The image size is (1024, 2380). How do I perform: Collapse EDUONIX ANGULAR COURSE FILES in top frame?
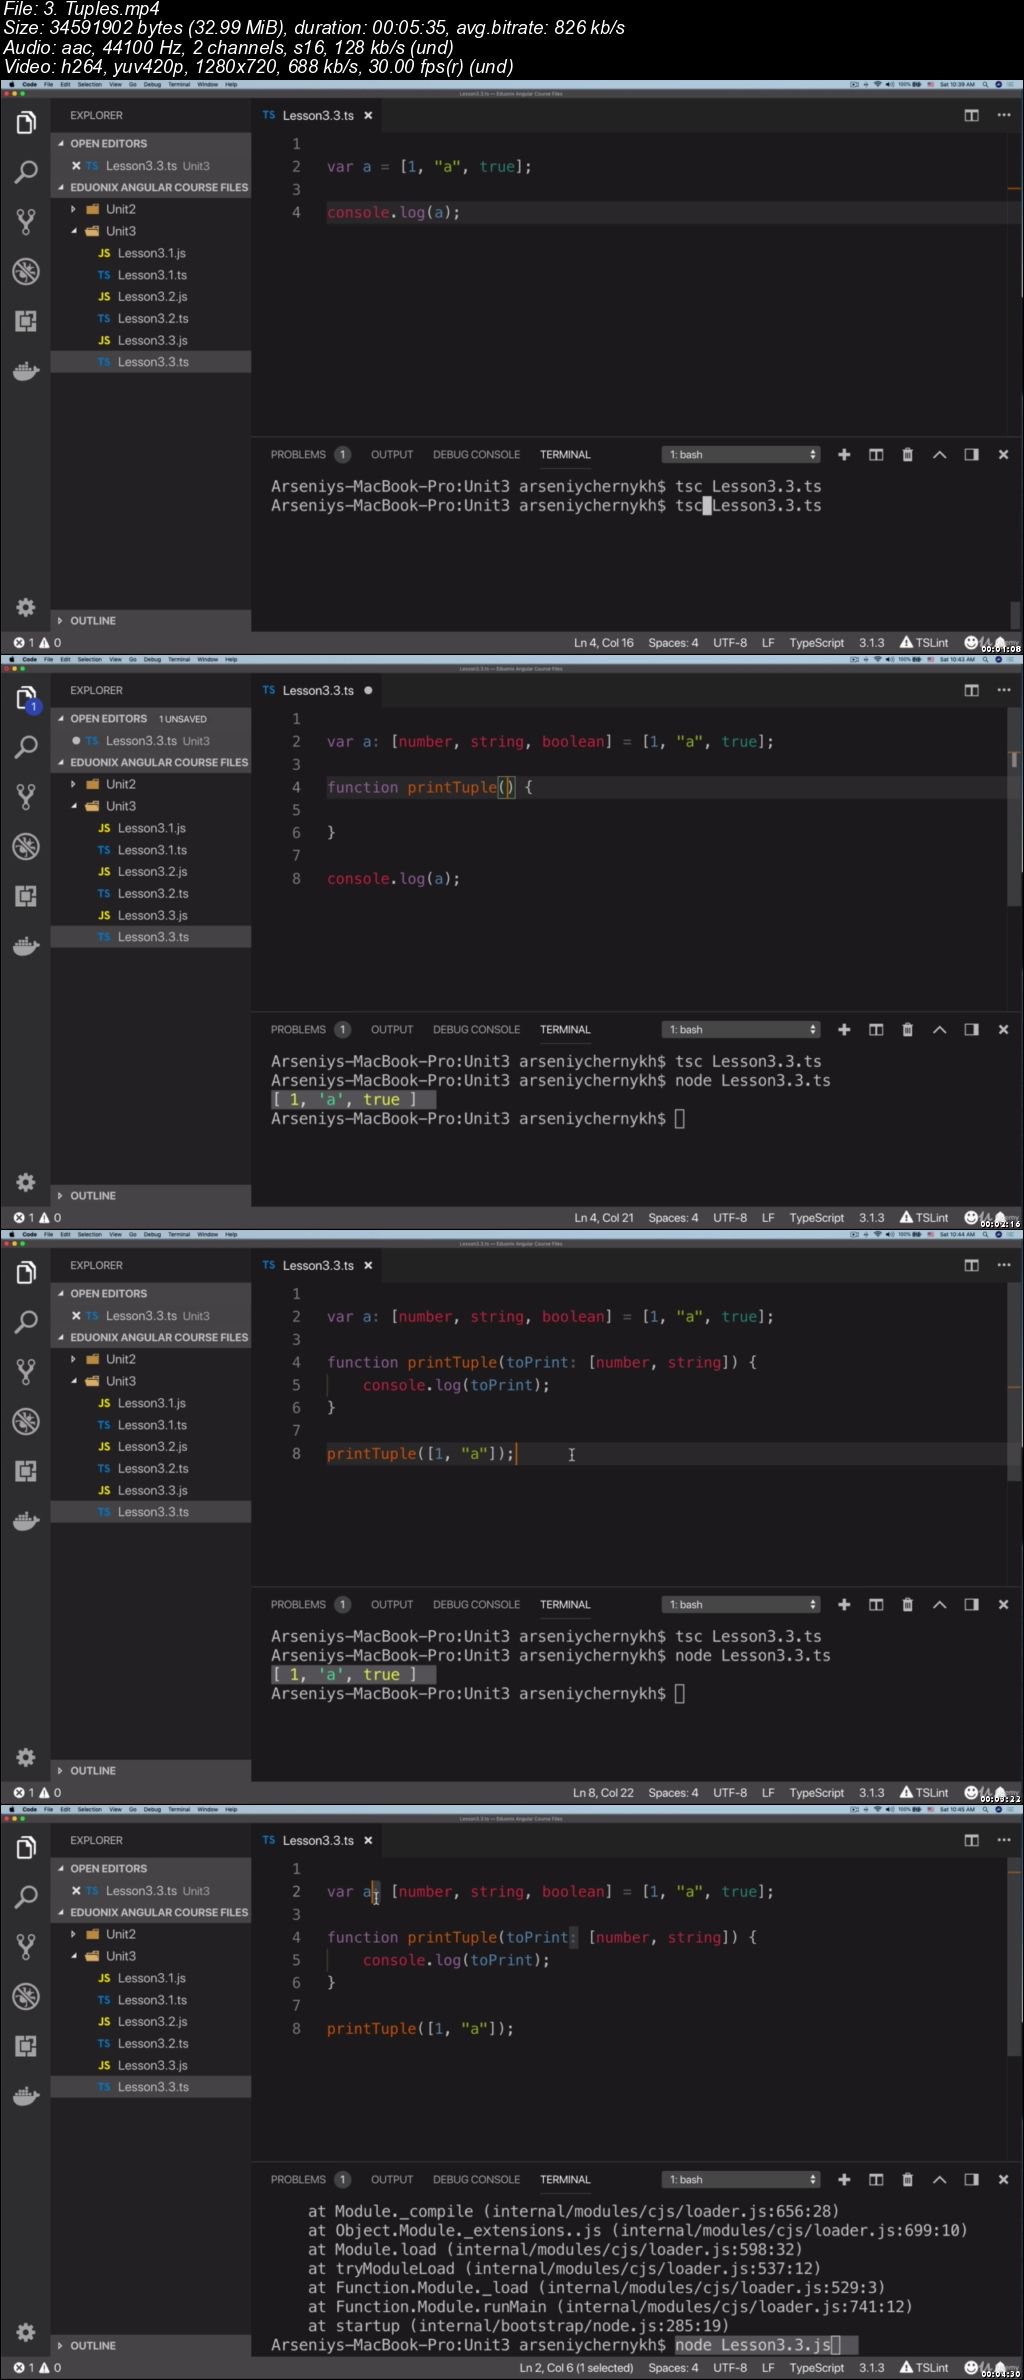click(150, 187)
